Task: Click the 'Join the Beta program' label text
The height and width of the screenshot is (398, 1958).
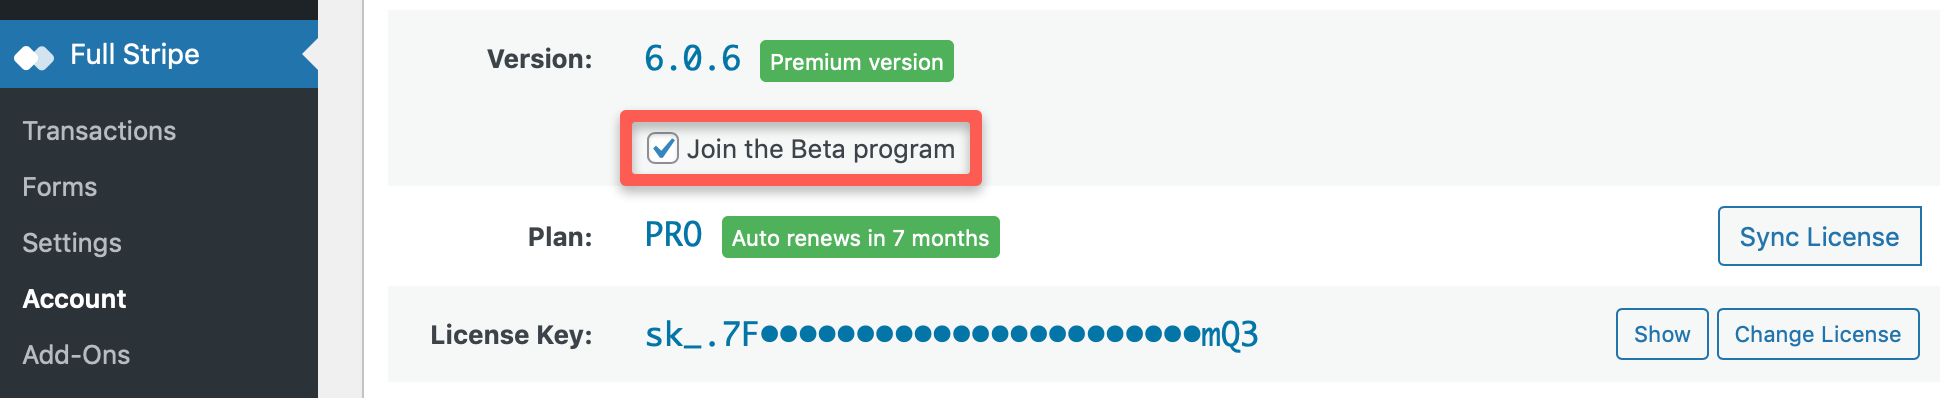Action: (x=820, y=149)
